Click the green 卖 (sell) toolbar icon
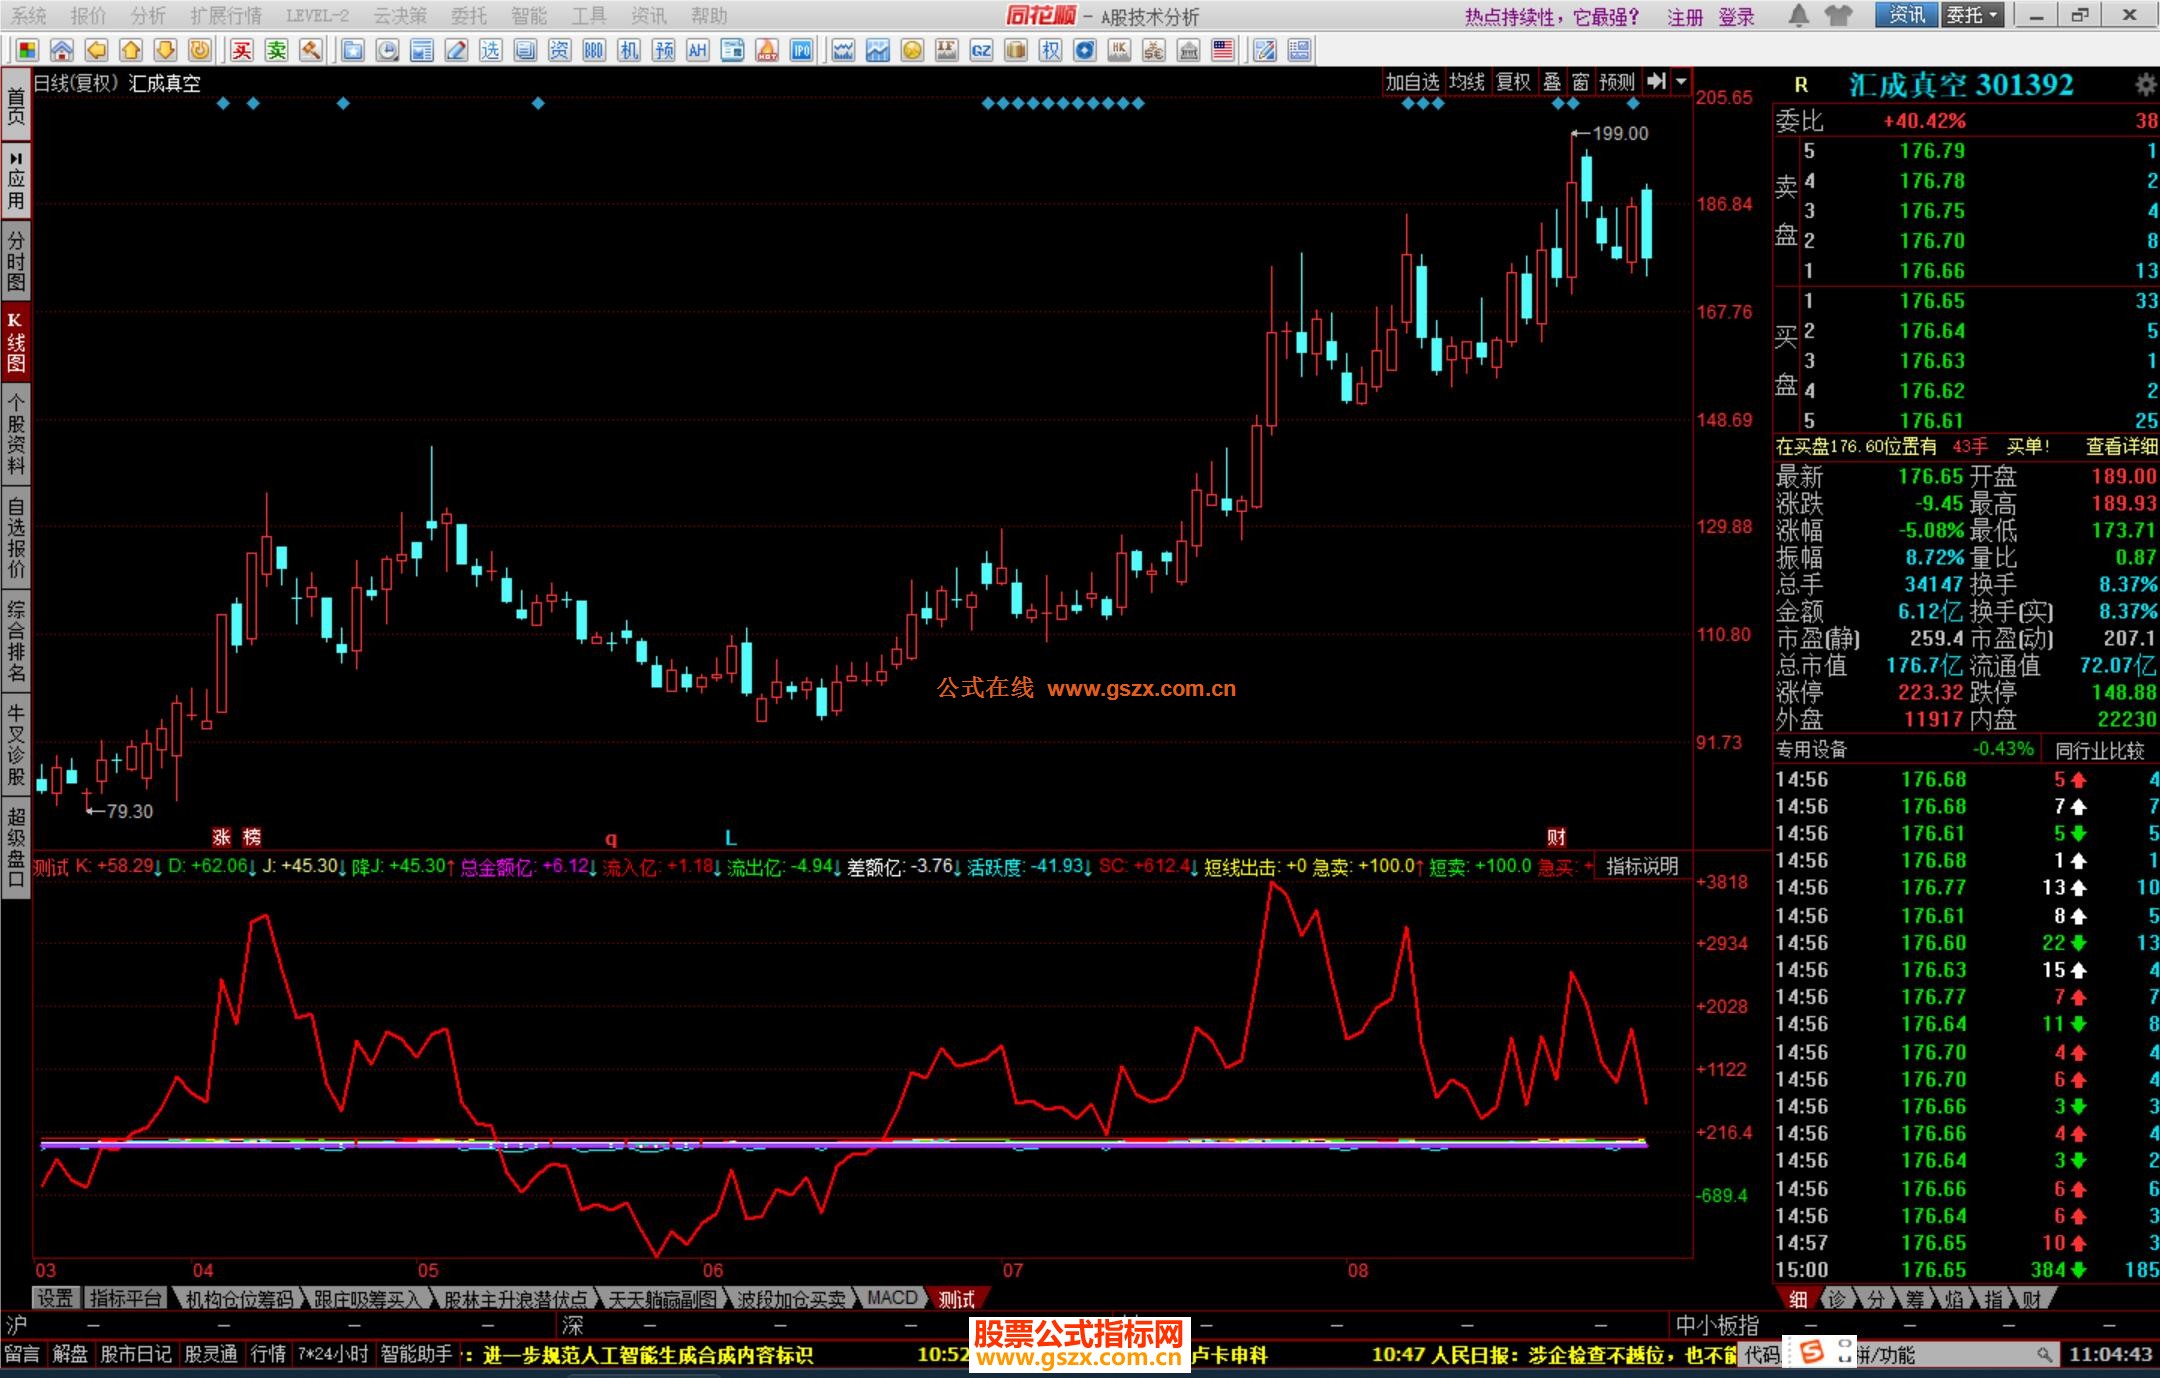This screenshot has height=1378, width=2160. tap(277, 50)
